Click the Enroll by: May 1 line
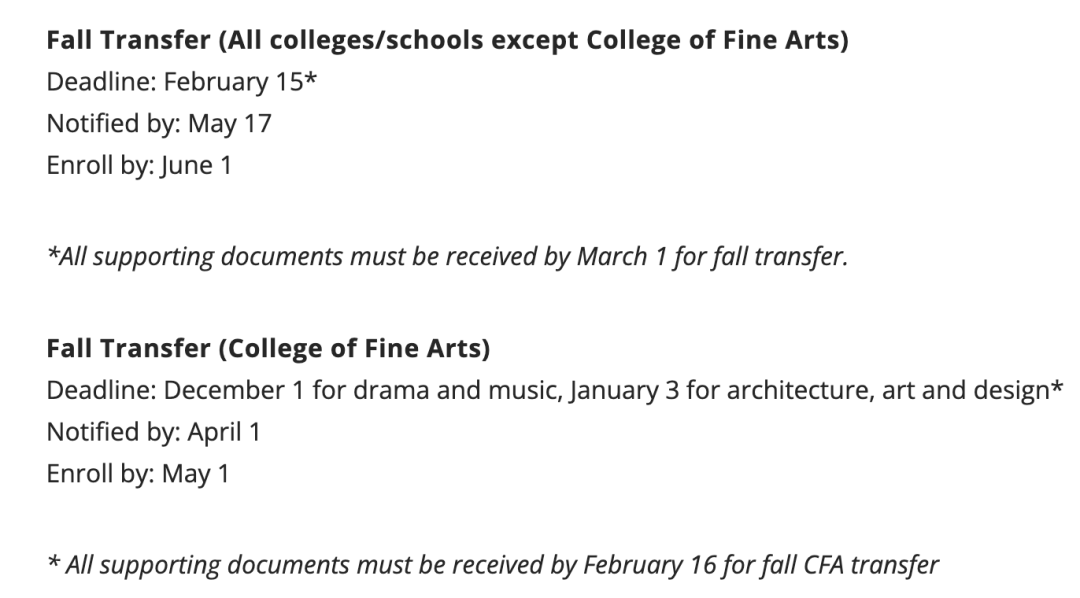1080x598 pixels. [138, 474]
